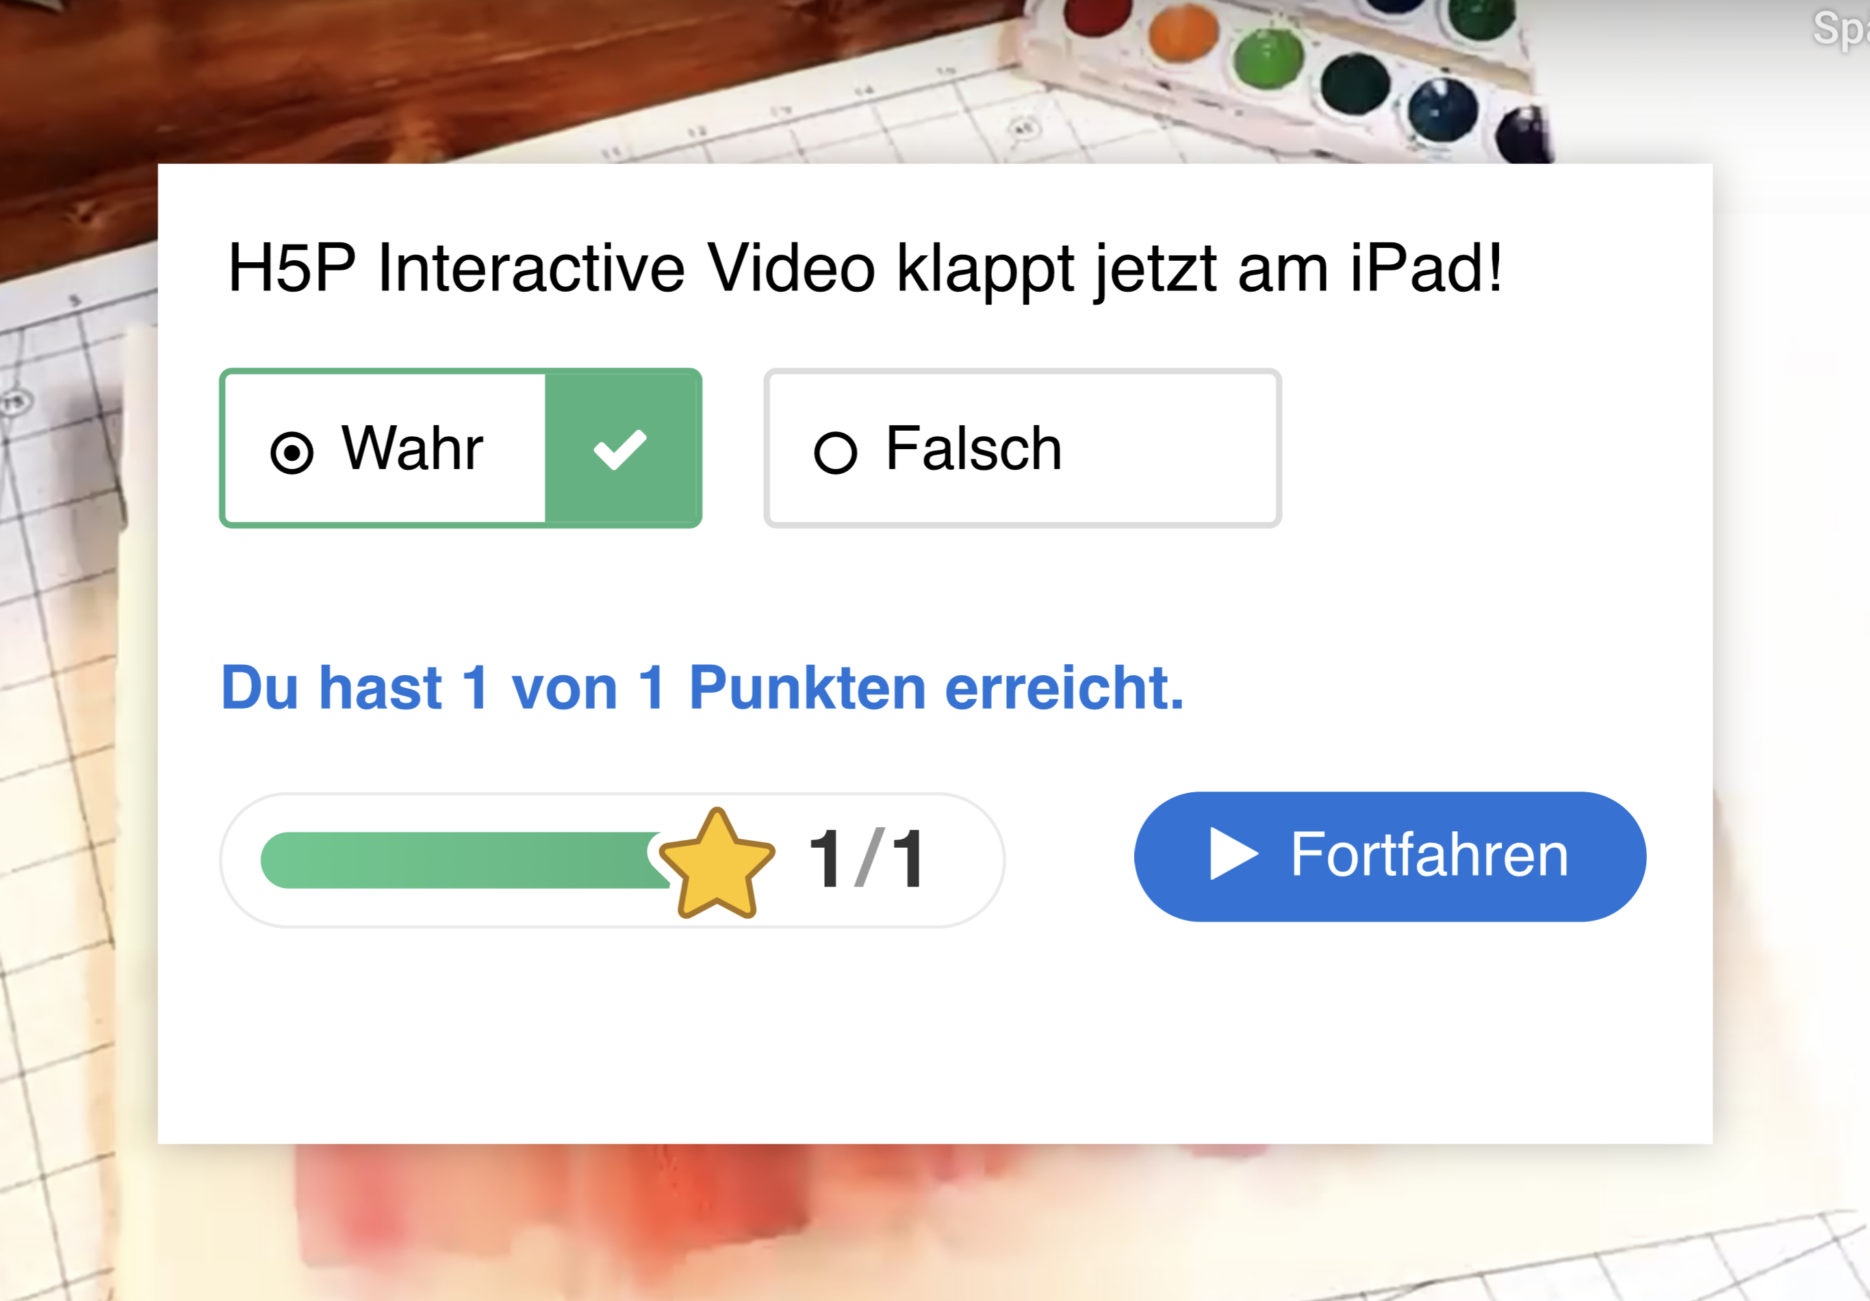The image size is (1870, 1301).
Task: Click the question text about iPad
Action: pyautogui.click(x=865, y=269)
